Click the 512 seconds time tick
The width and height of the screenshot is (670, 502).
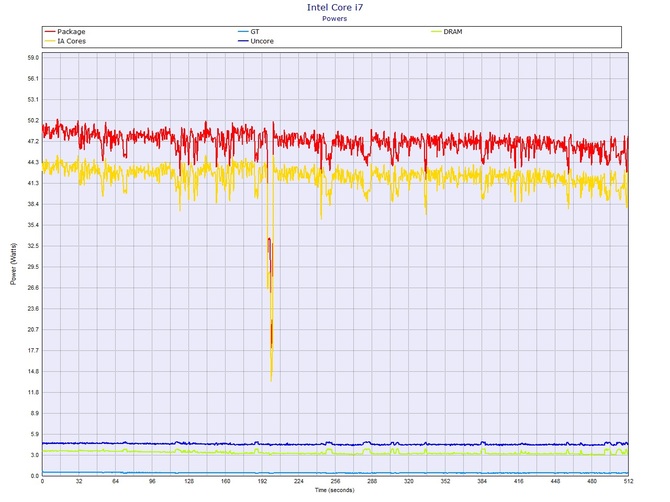[x=629, y=481]
